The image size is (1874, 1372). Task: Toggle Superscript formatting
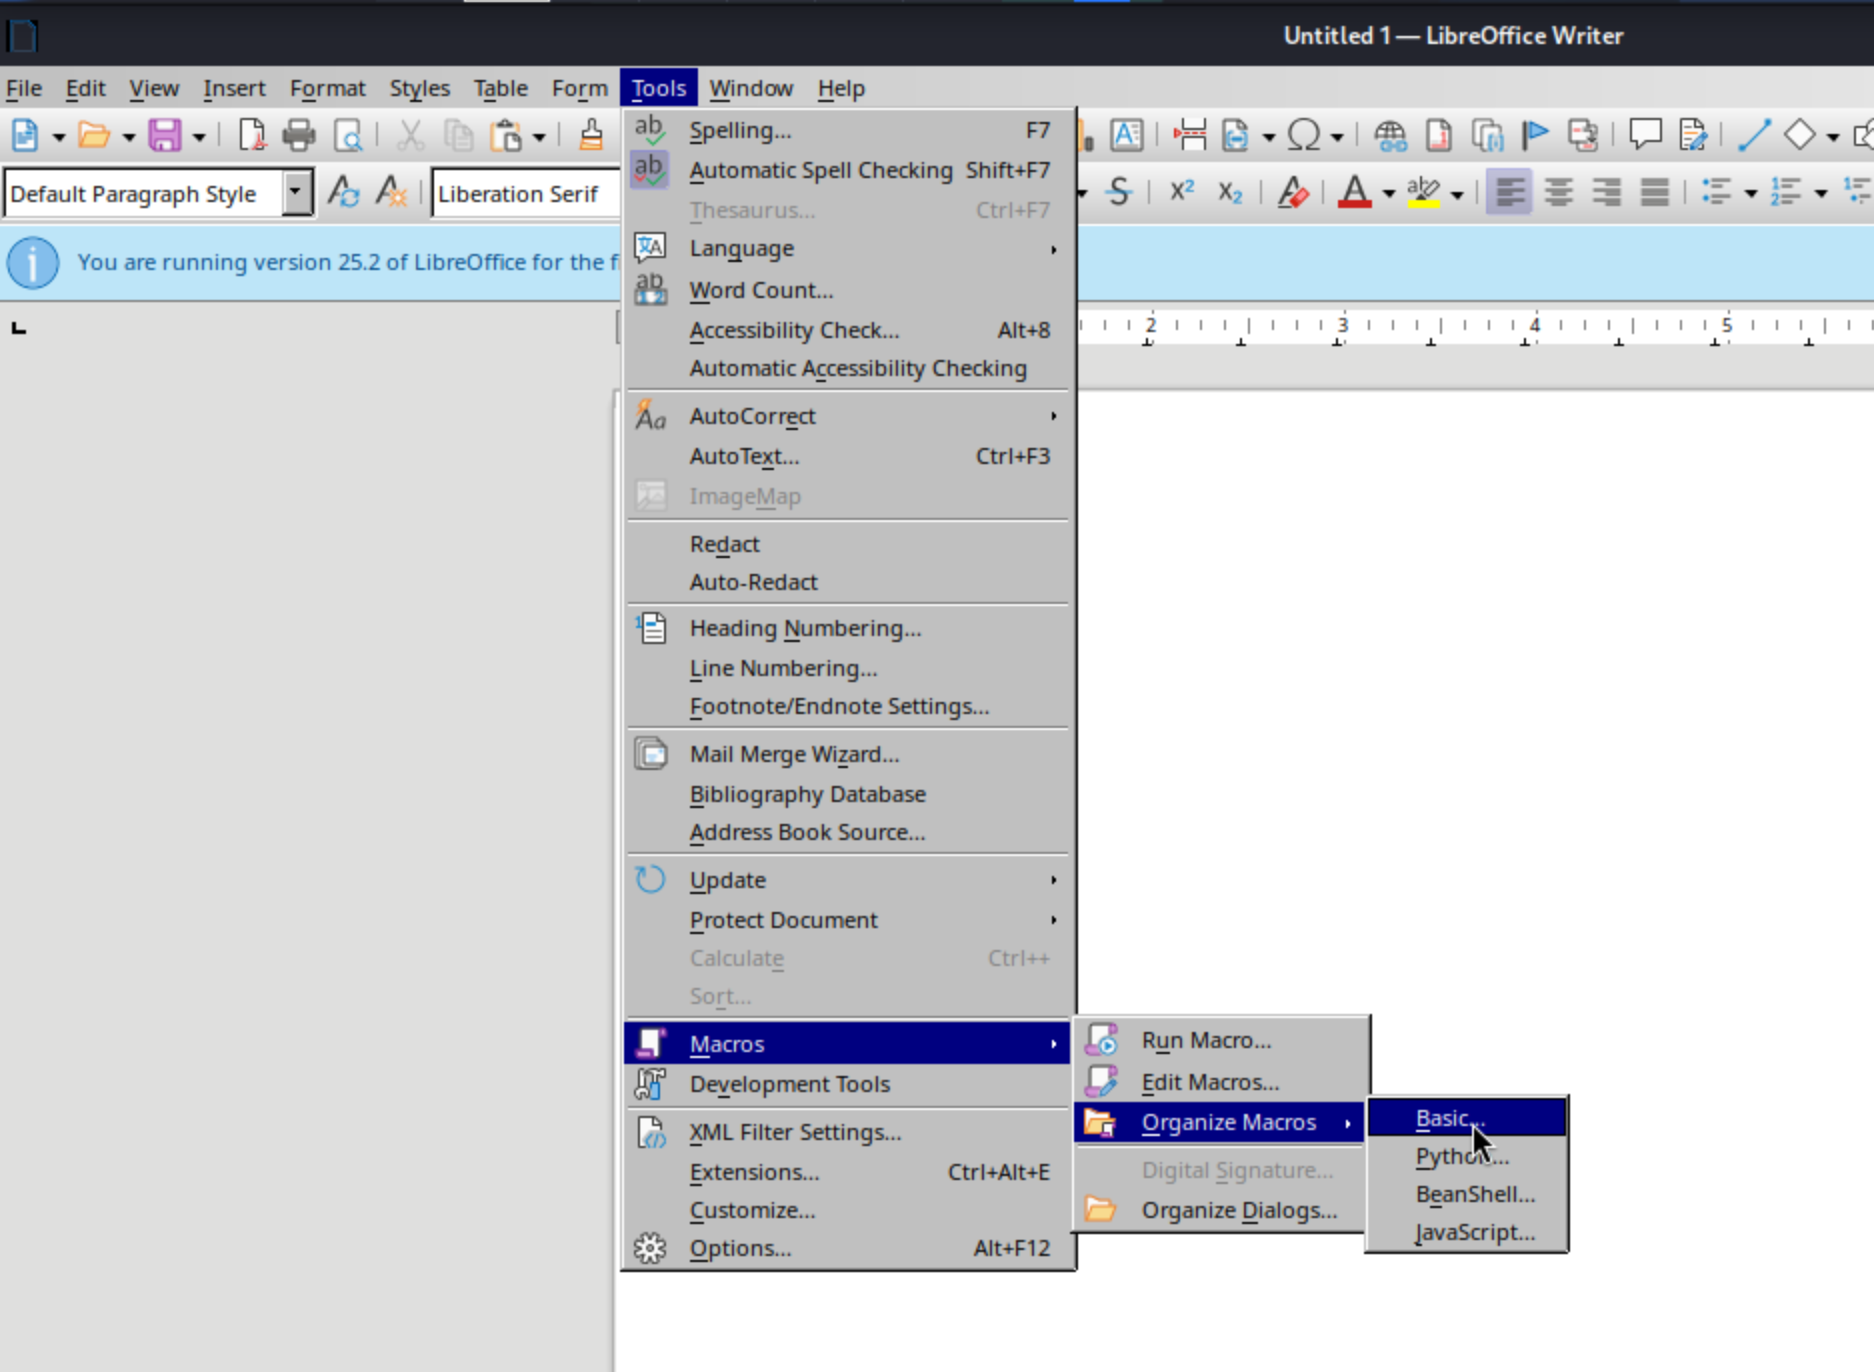click(1182, 192)
